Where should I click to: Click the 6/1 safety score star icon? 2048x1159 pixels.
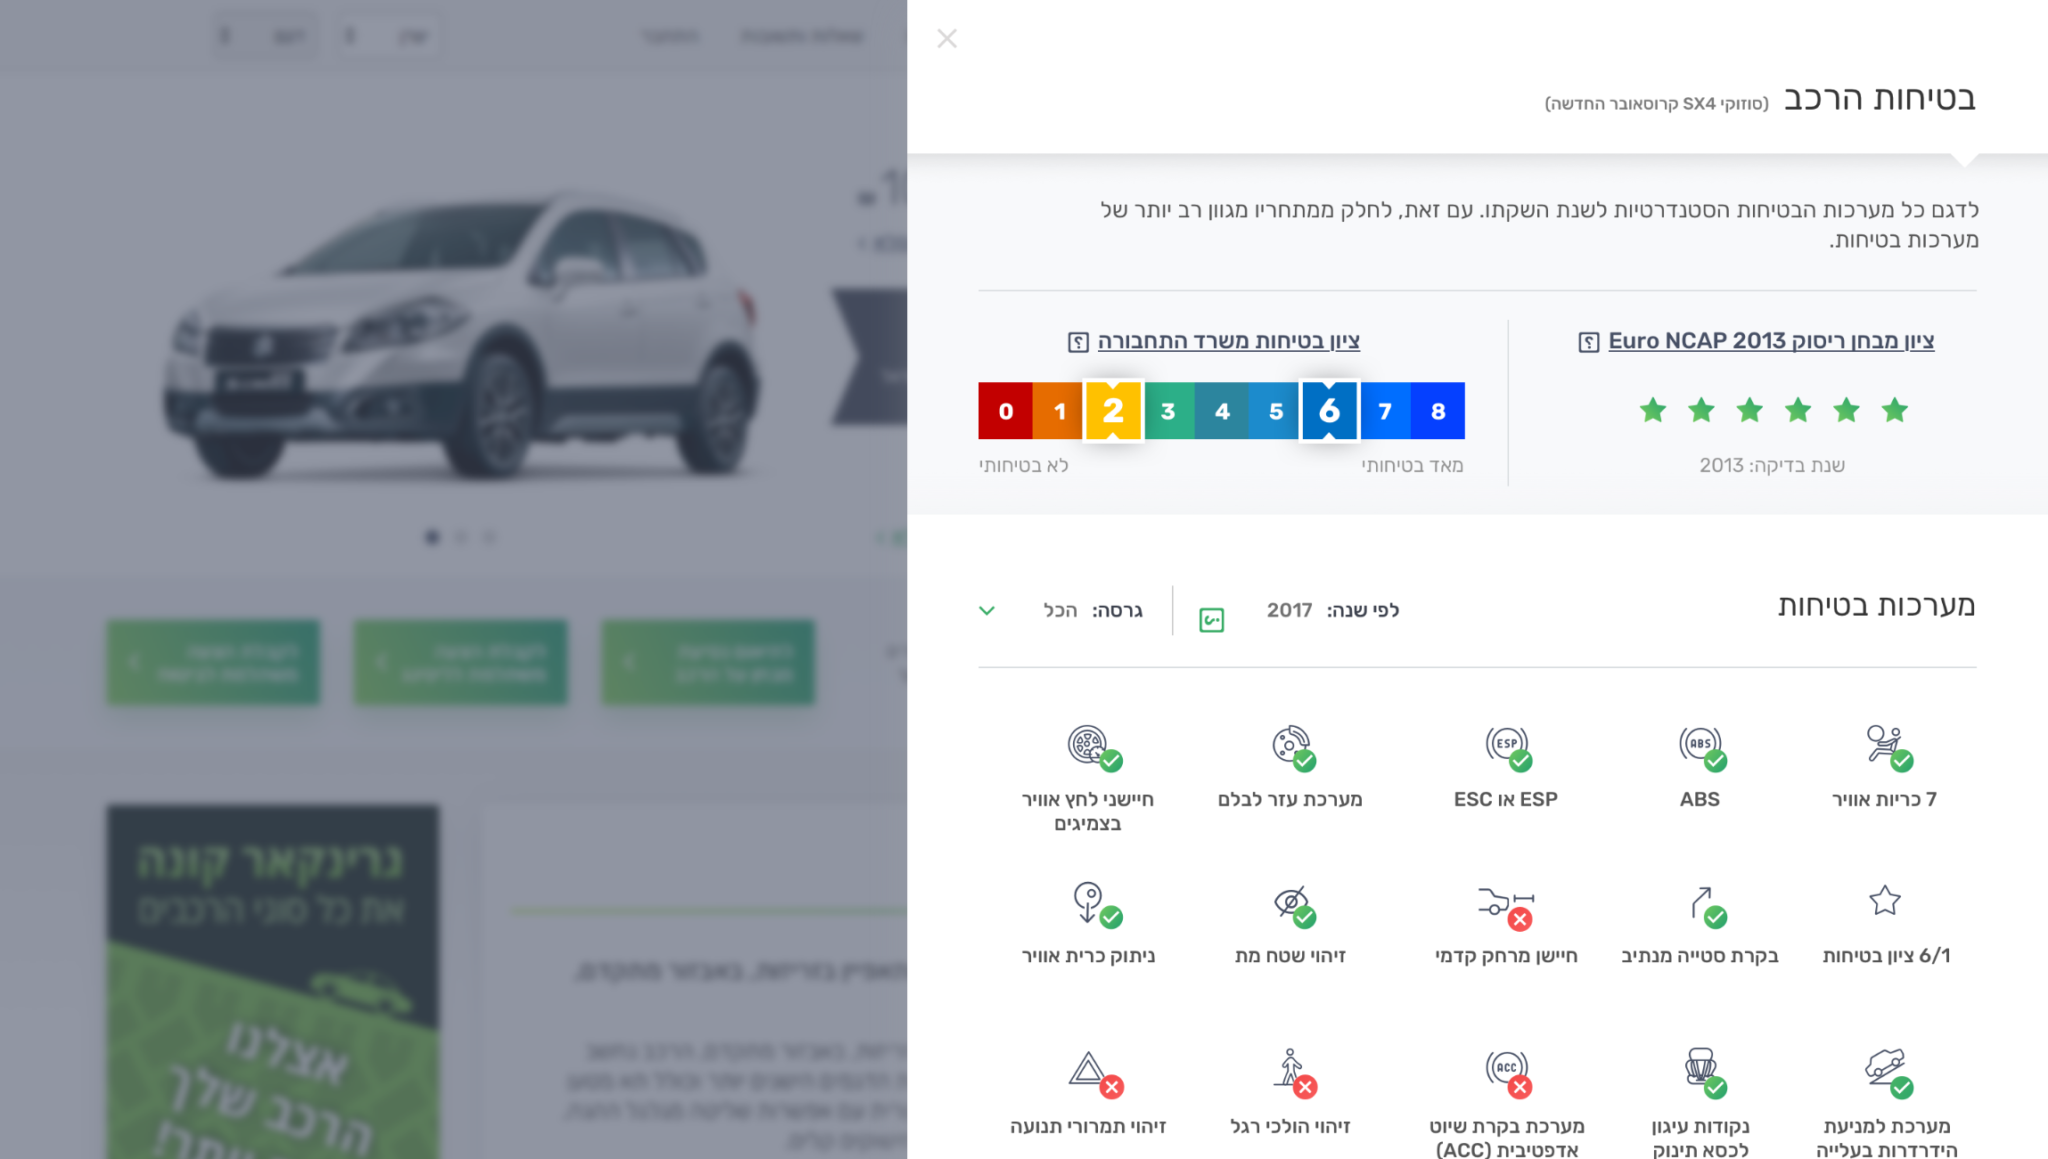1885,900
